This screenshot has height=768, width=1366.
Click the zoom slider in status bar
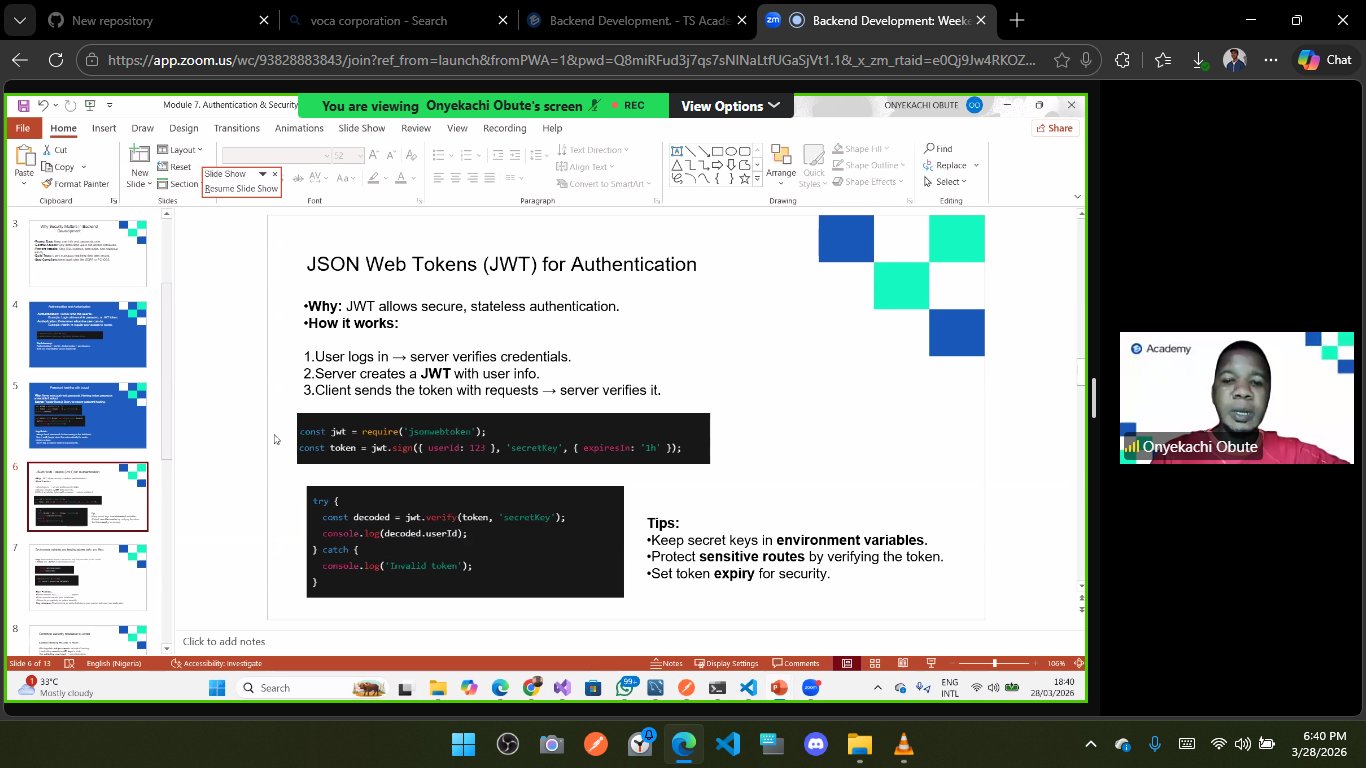tap(994, 663)
